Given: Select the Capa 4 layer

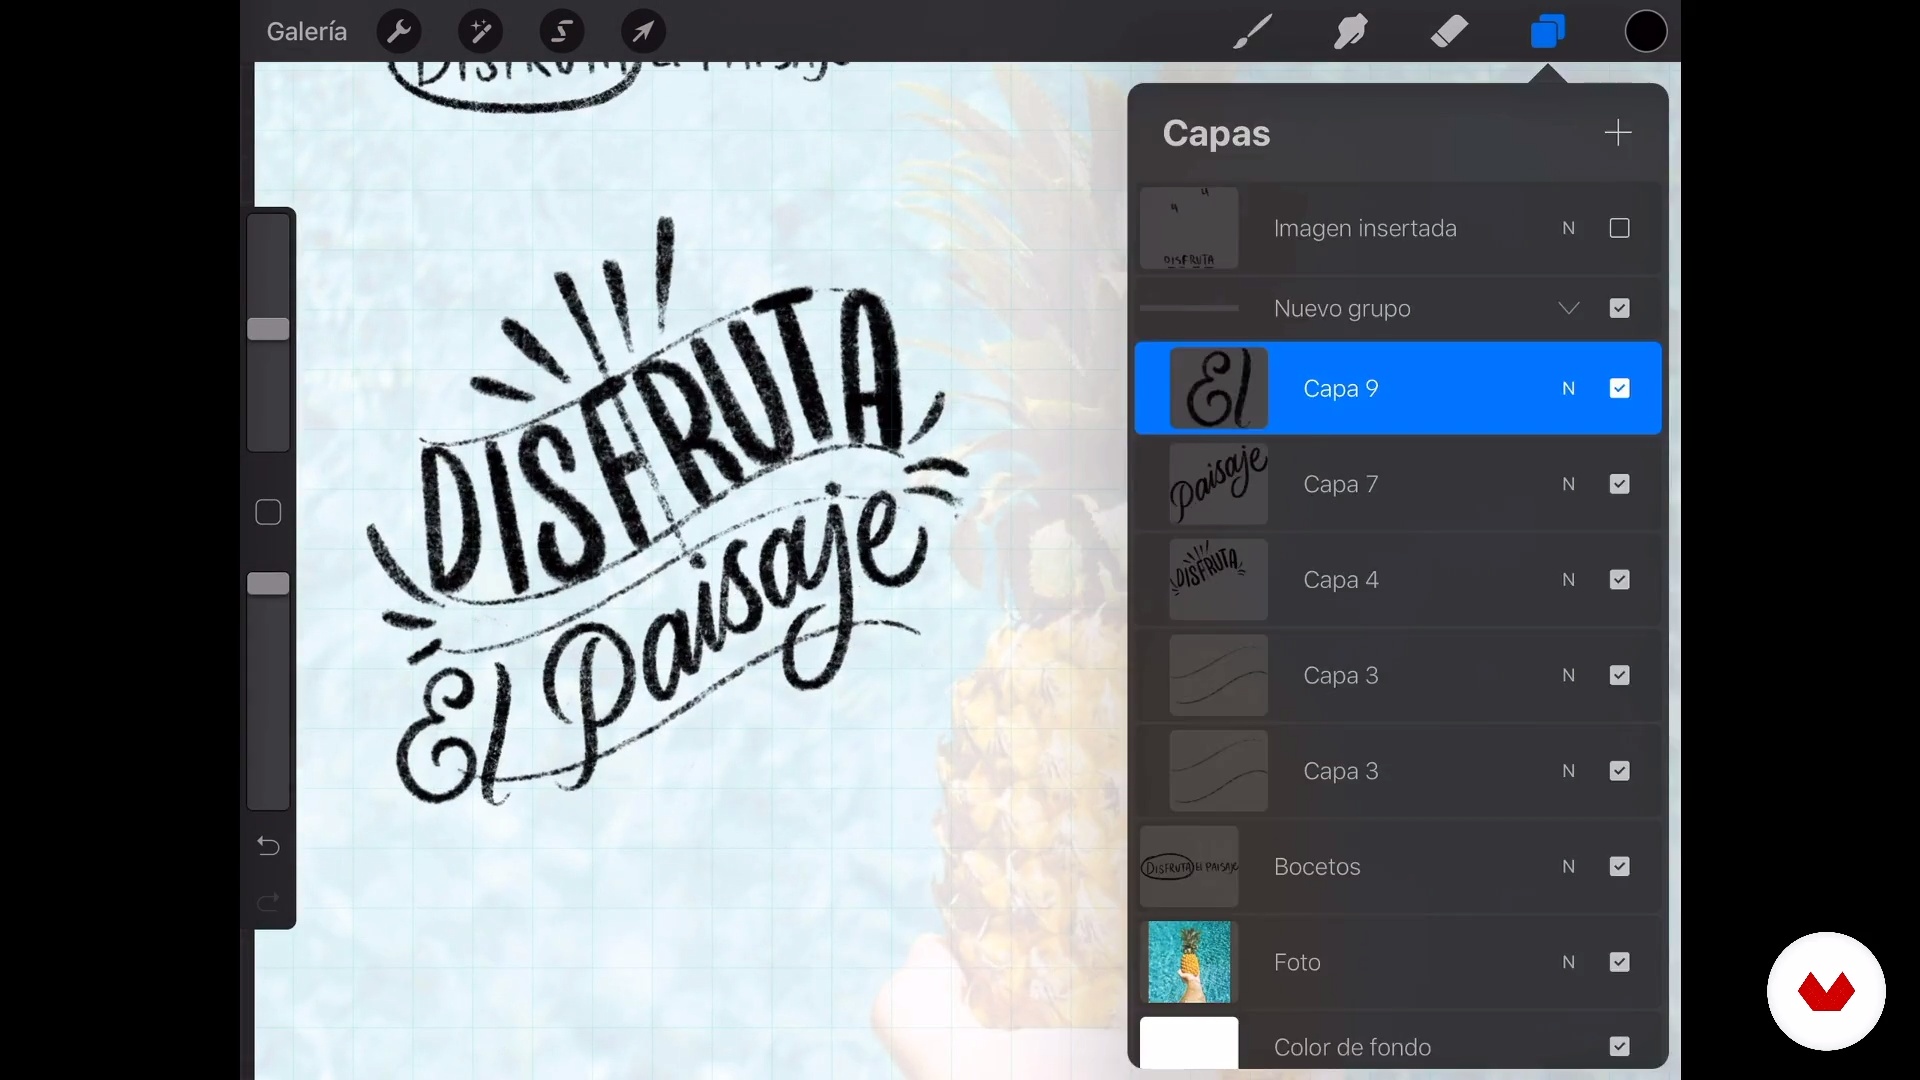Looking at the screenshot, I should (x=1340, y=581).
